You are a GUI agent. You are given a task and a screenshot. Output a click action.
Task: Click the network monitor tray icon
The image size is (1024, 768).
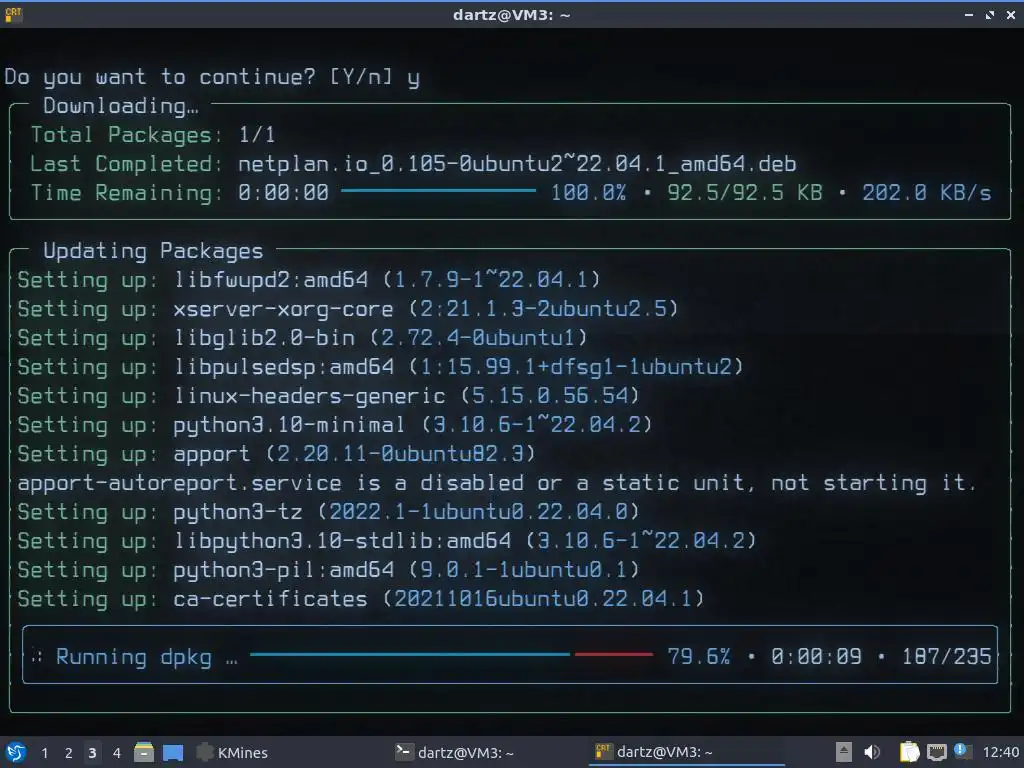tap(936, 752)
